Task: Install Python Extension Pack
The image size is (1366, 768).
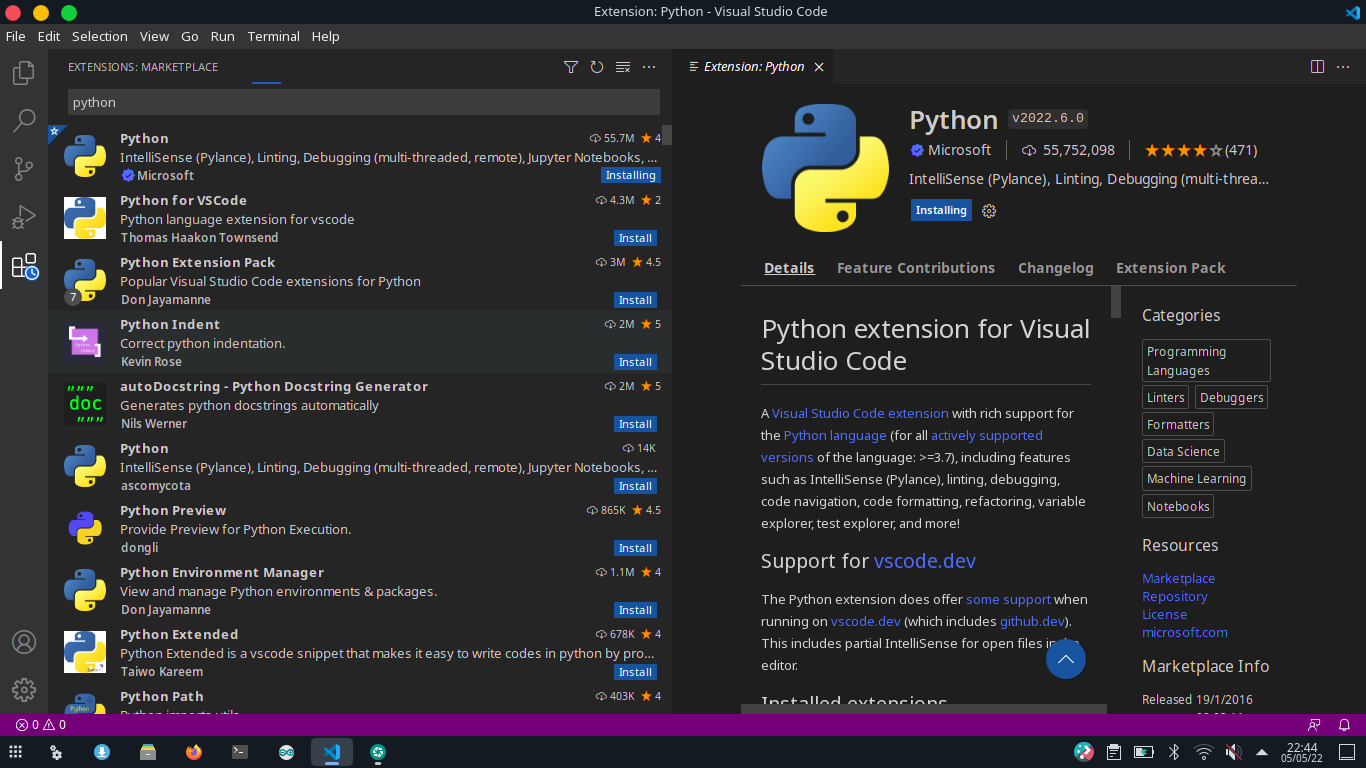Action: (636, 300)
